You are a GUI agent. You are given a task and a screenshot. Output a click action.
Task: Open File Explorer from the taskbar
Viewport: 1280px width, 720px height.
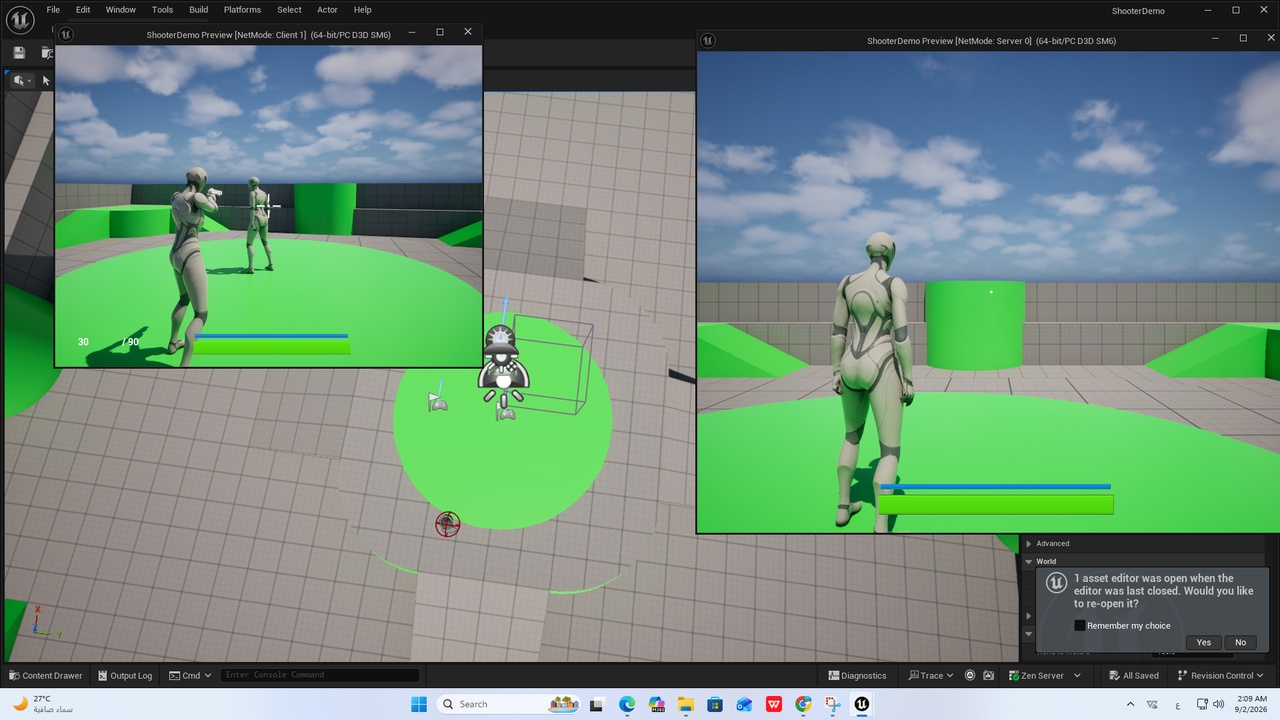pyautogui.click(x=686, y=704)
